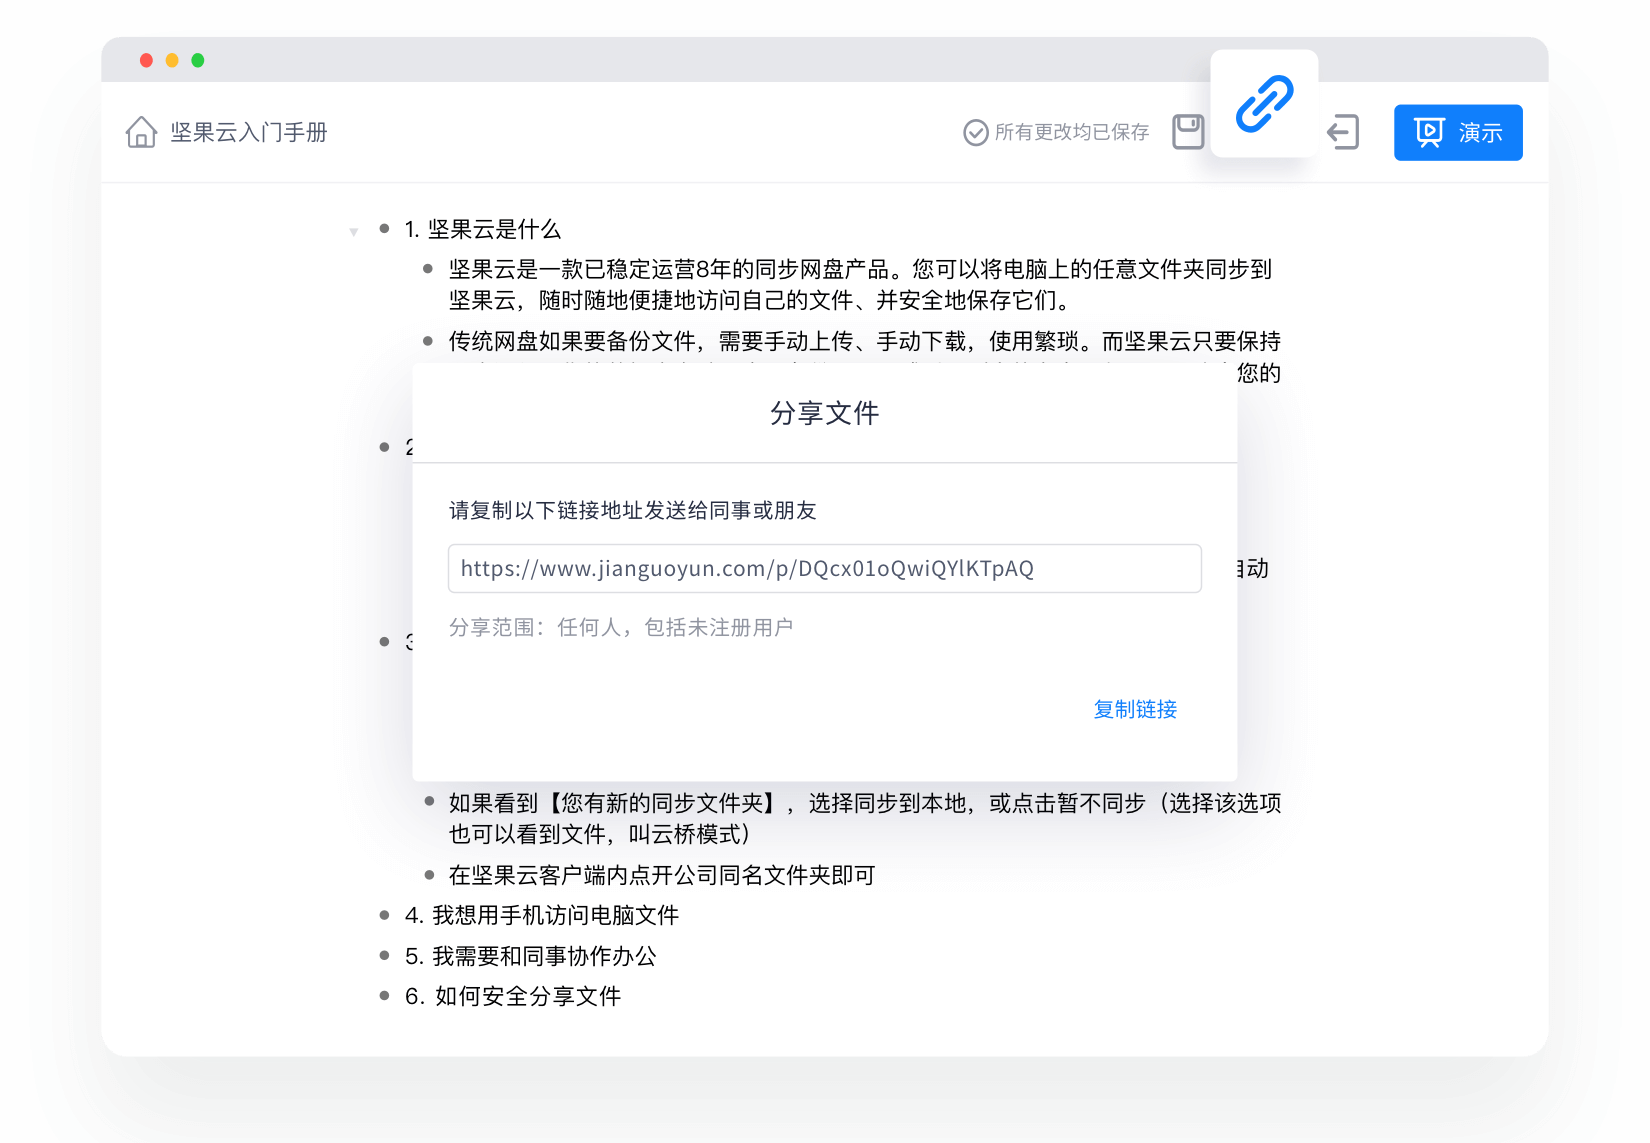Select the 坚果云入门手册 document title
Viewport: 1650px width, 1143px height.
pos(248,132)
